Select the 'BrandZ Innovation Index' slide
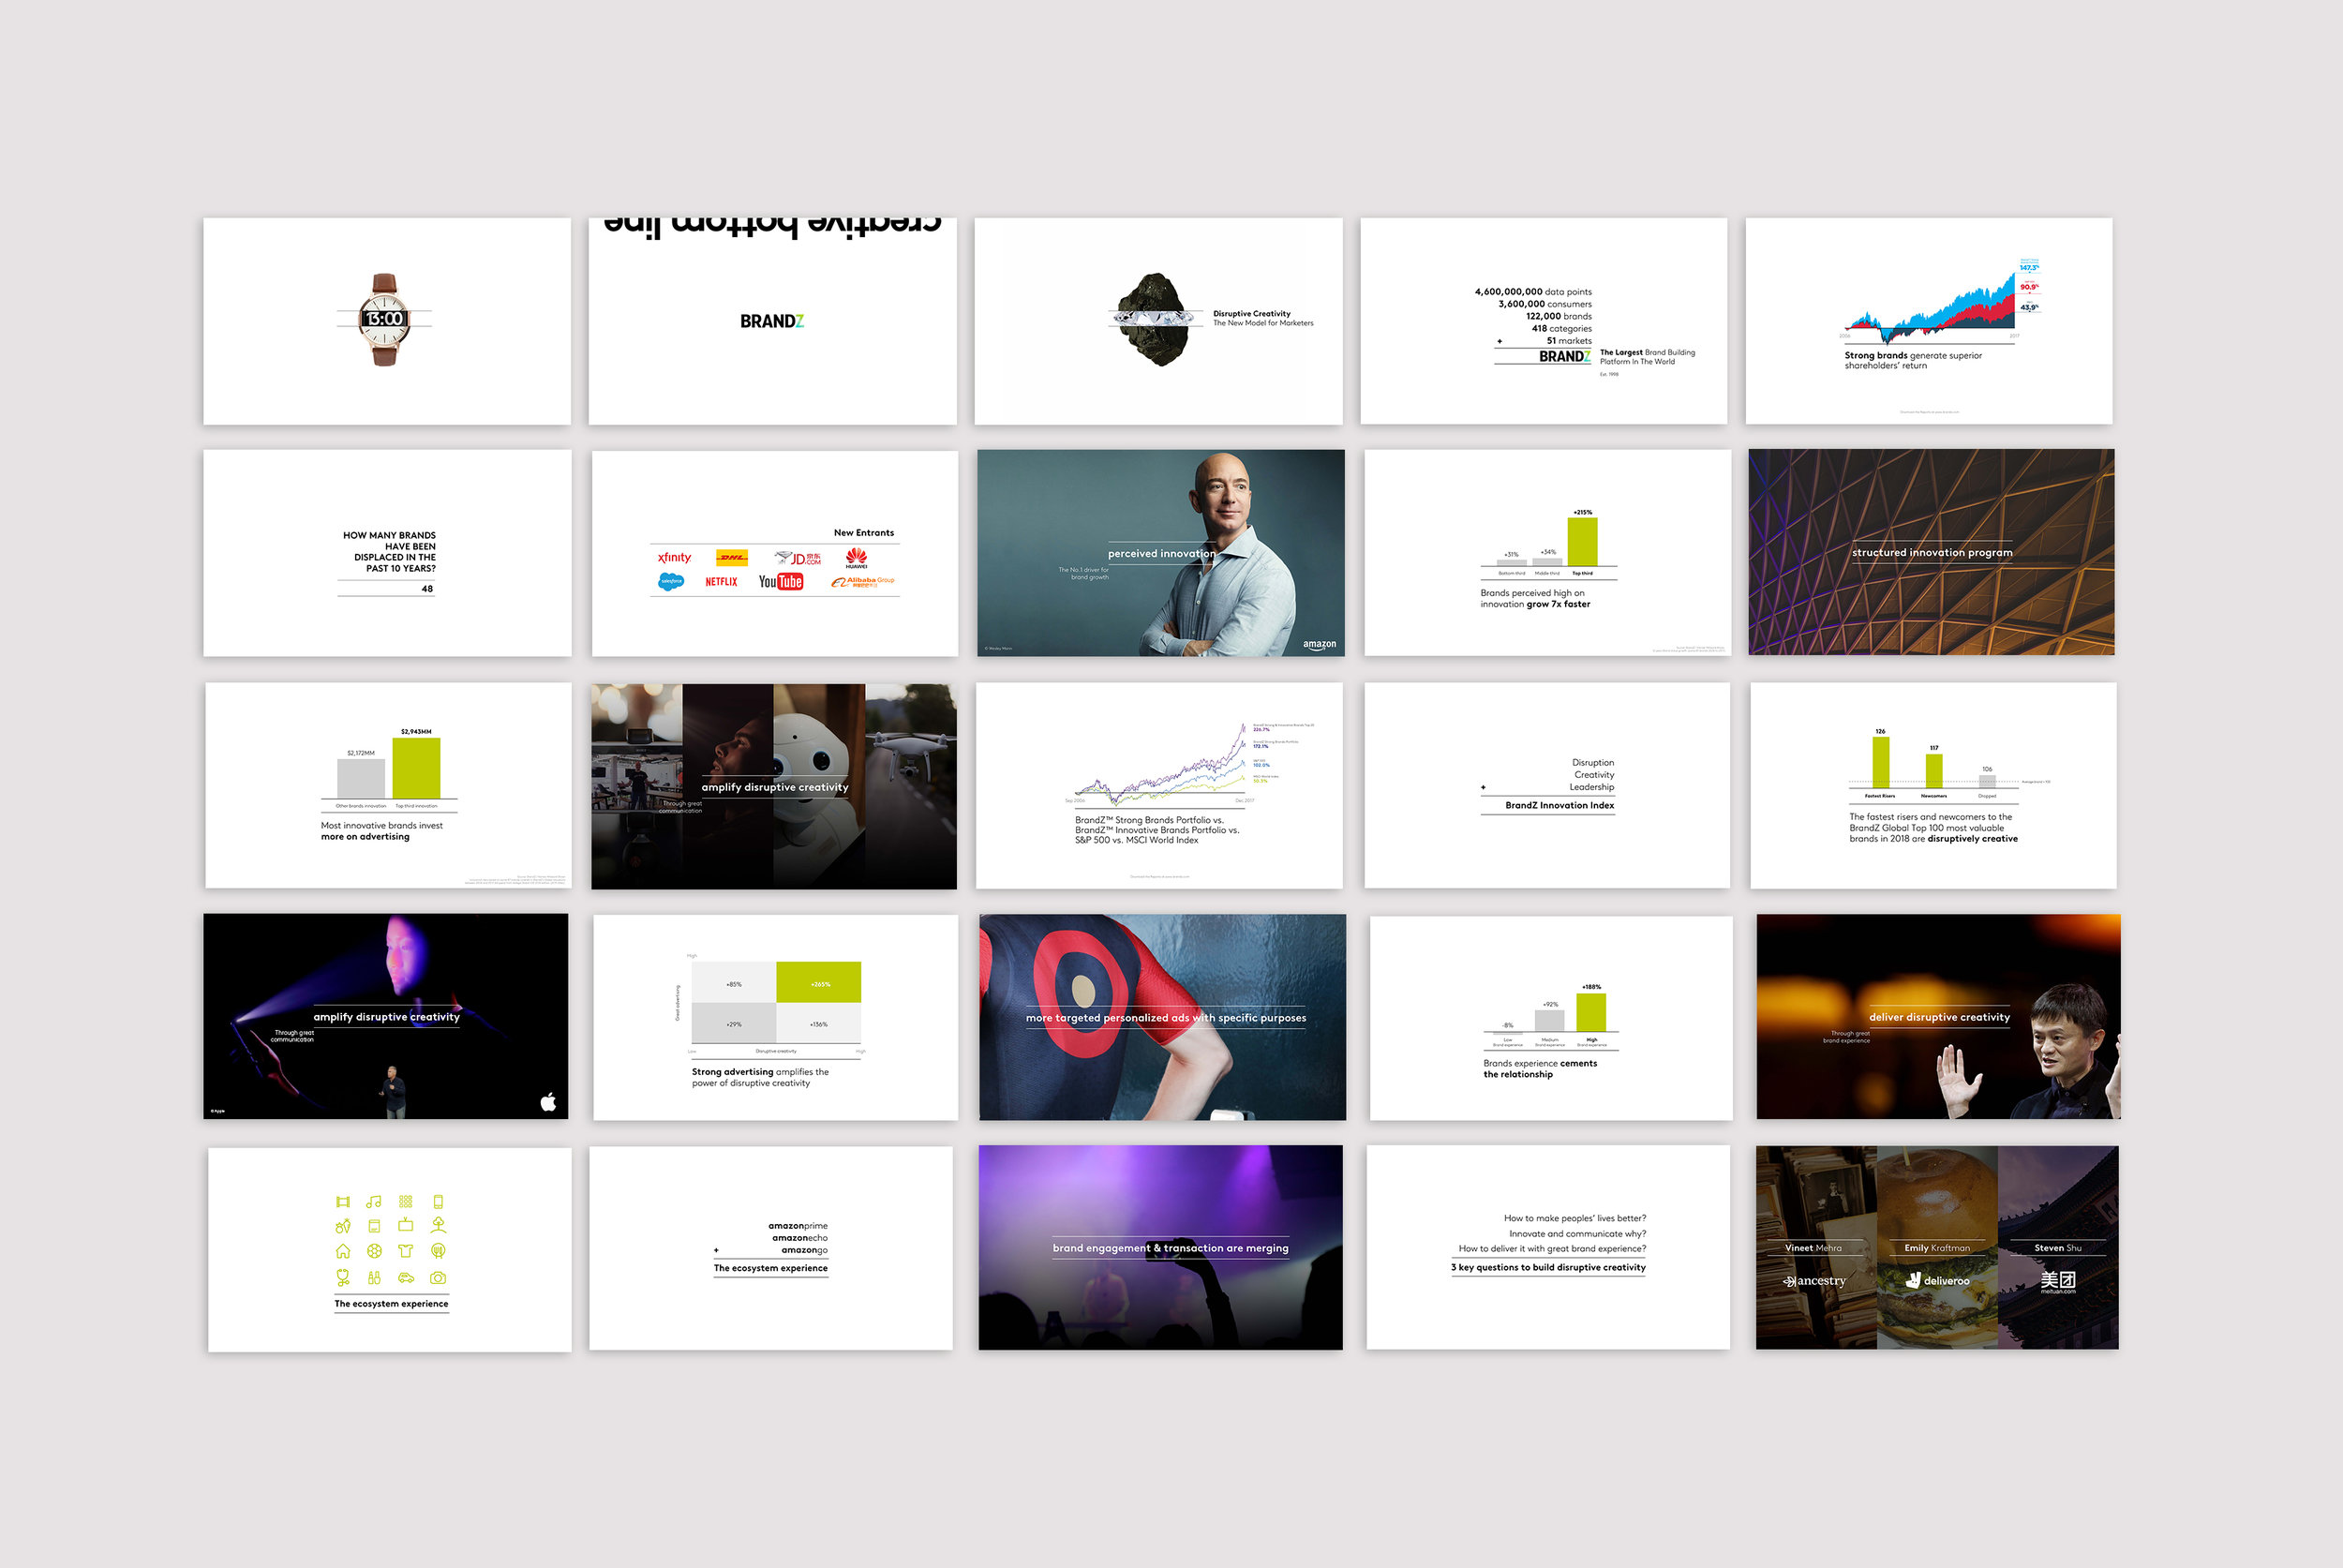This screenshot has width=2343, height=1568. (1547, 785)
